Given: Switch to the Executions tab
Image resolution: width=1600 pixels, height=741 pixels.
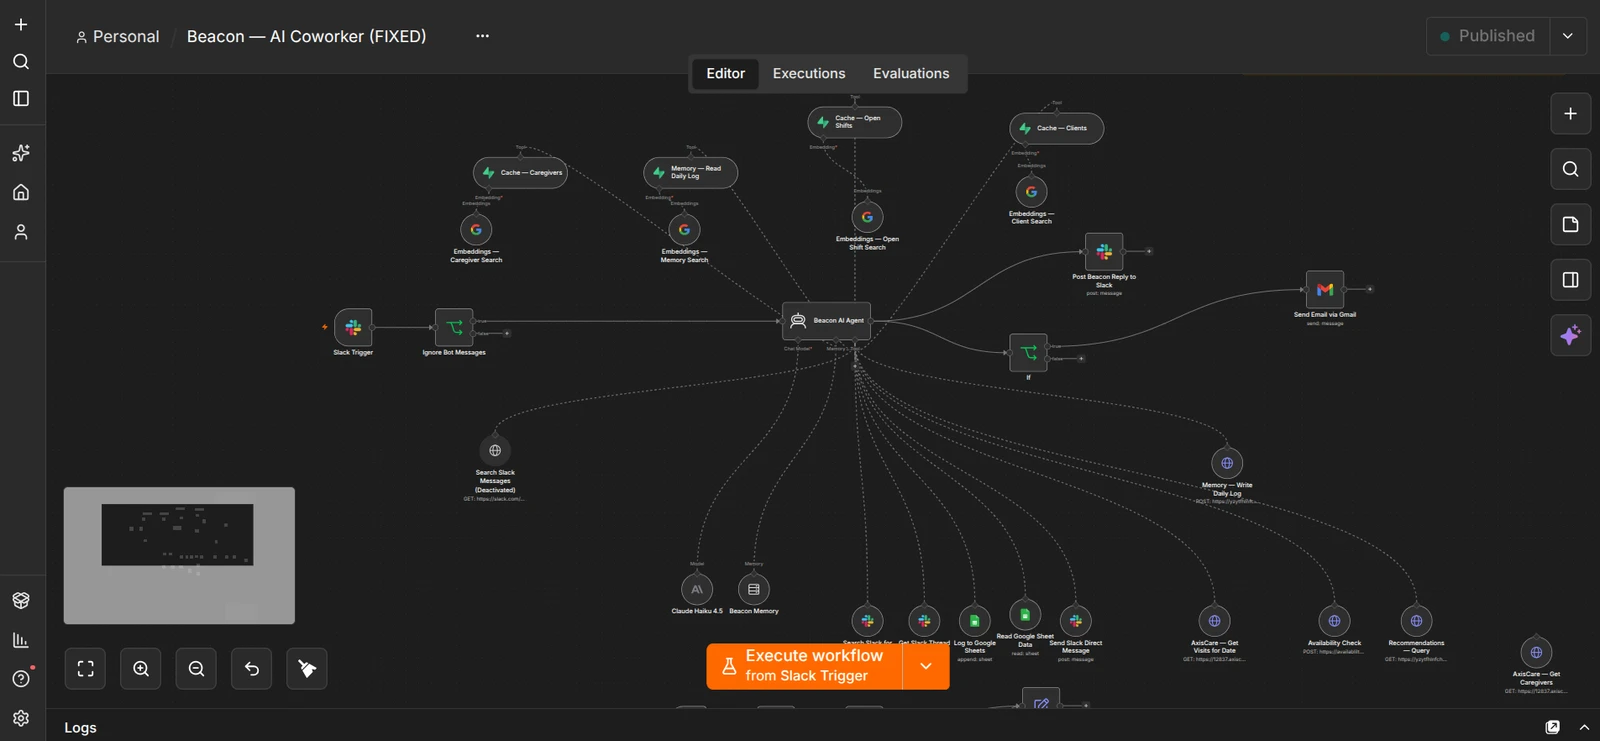Looking at the screenshot, I should point(809,74).
